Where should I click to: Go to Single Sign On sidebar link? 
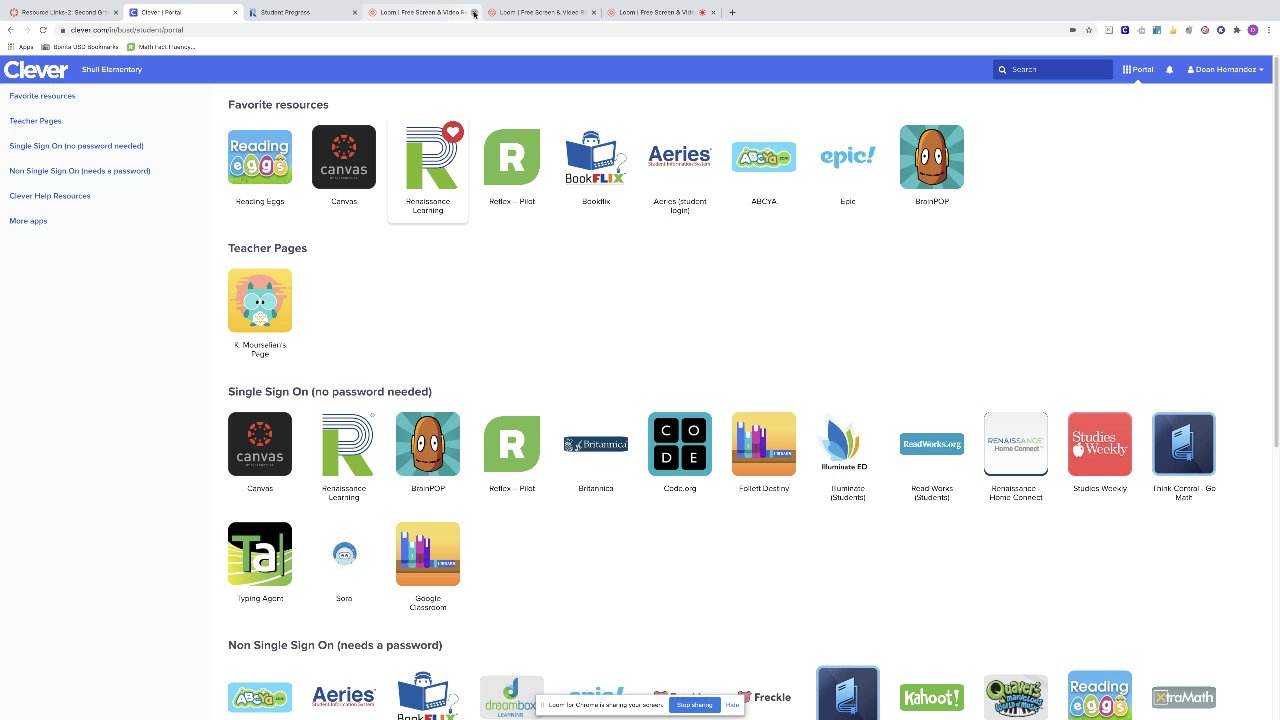coord(76,146)
